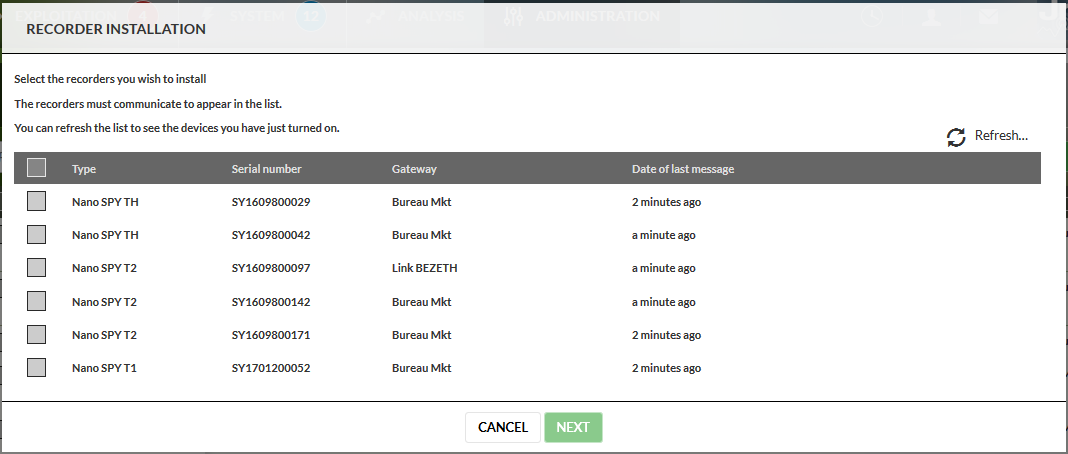Click the envelope mail icon in top bar
Viewport: 1068px width, 454px height.
click(991, 15)
